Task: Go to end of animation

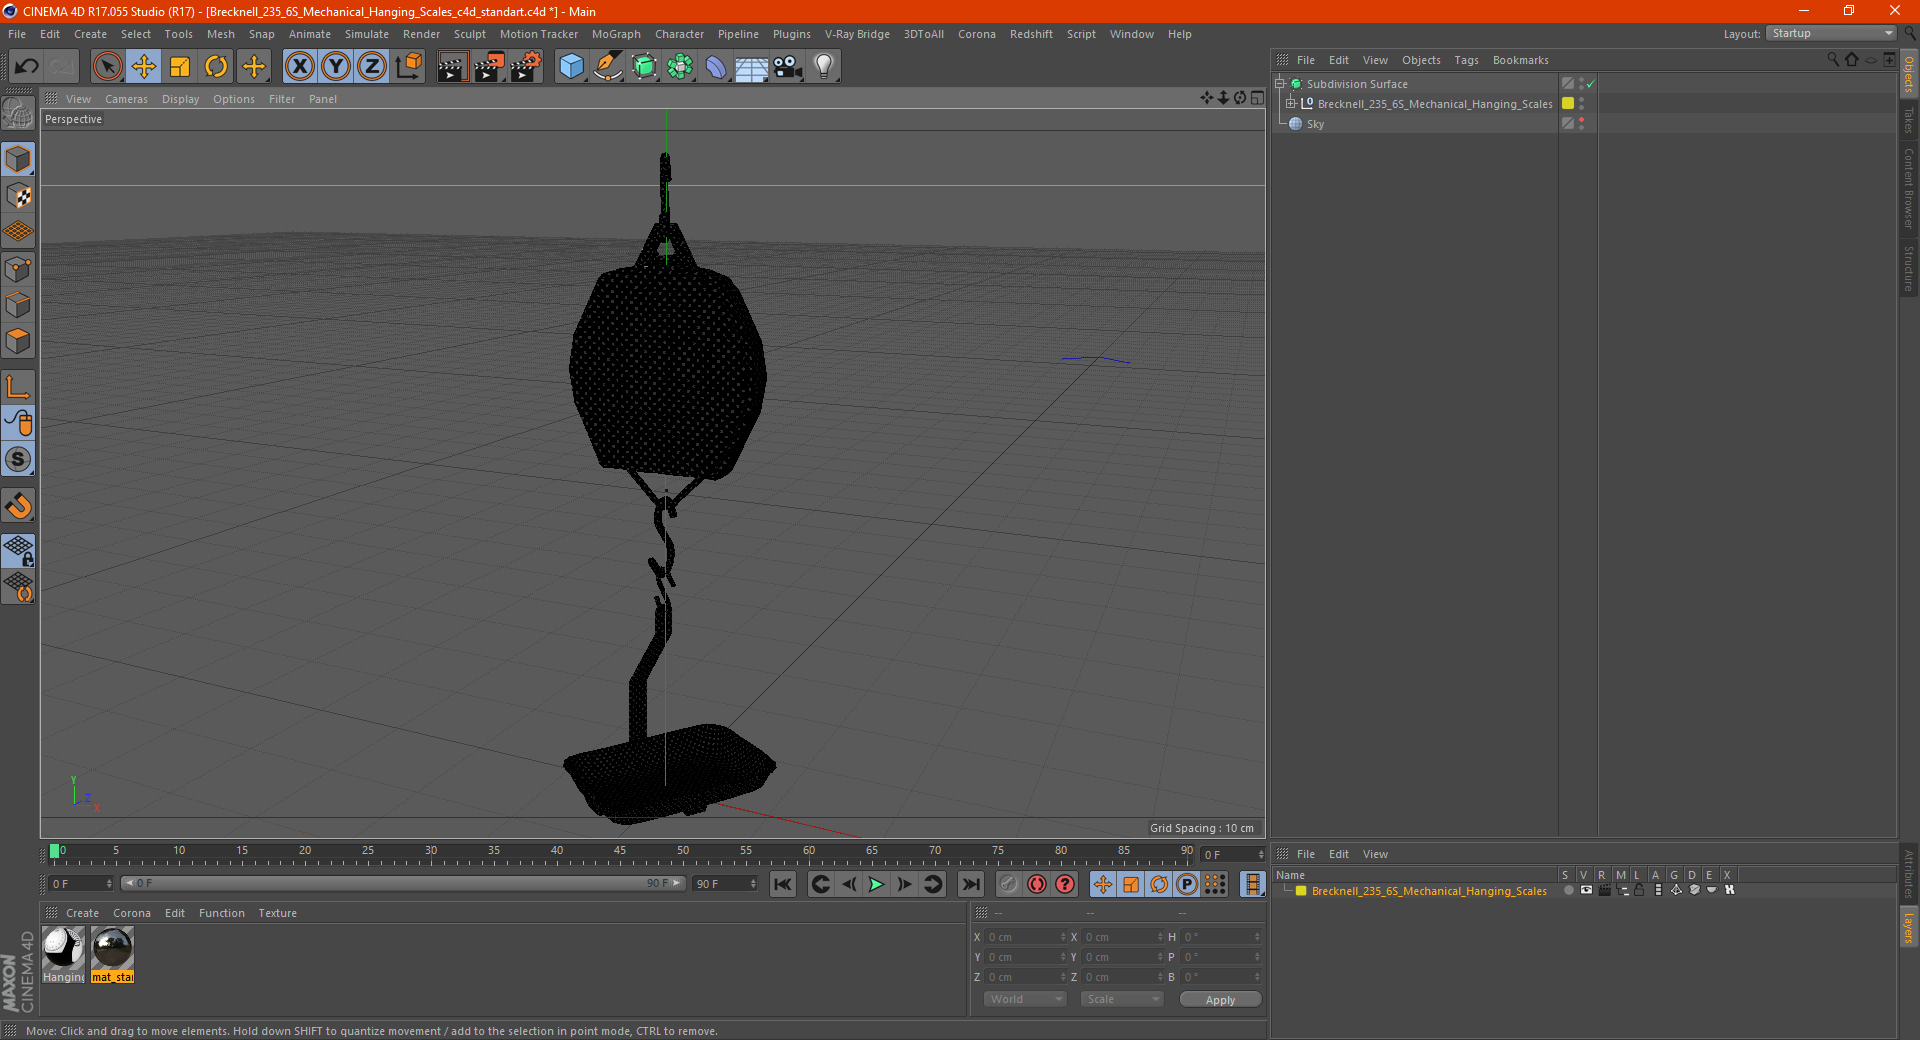Action: [970, 884]
